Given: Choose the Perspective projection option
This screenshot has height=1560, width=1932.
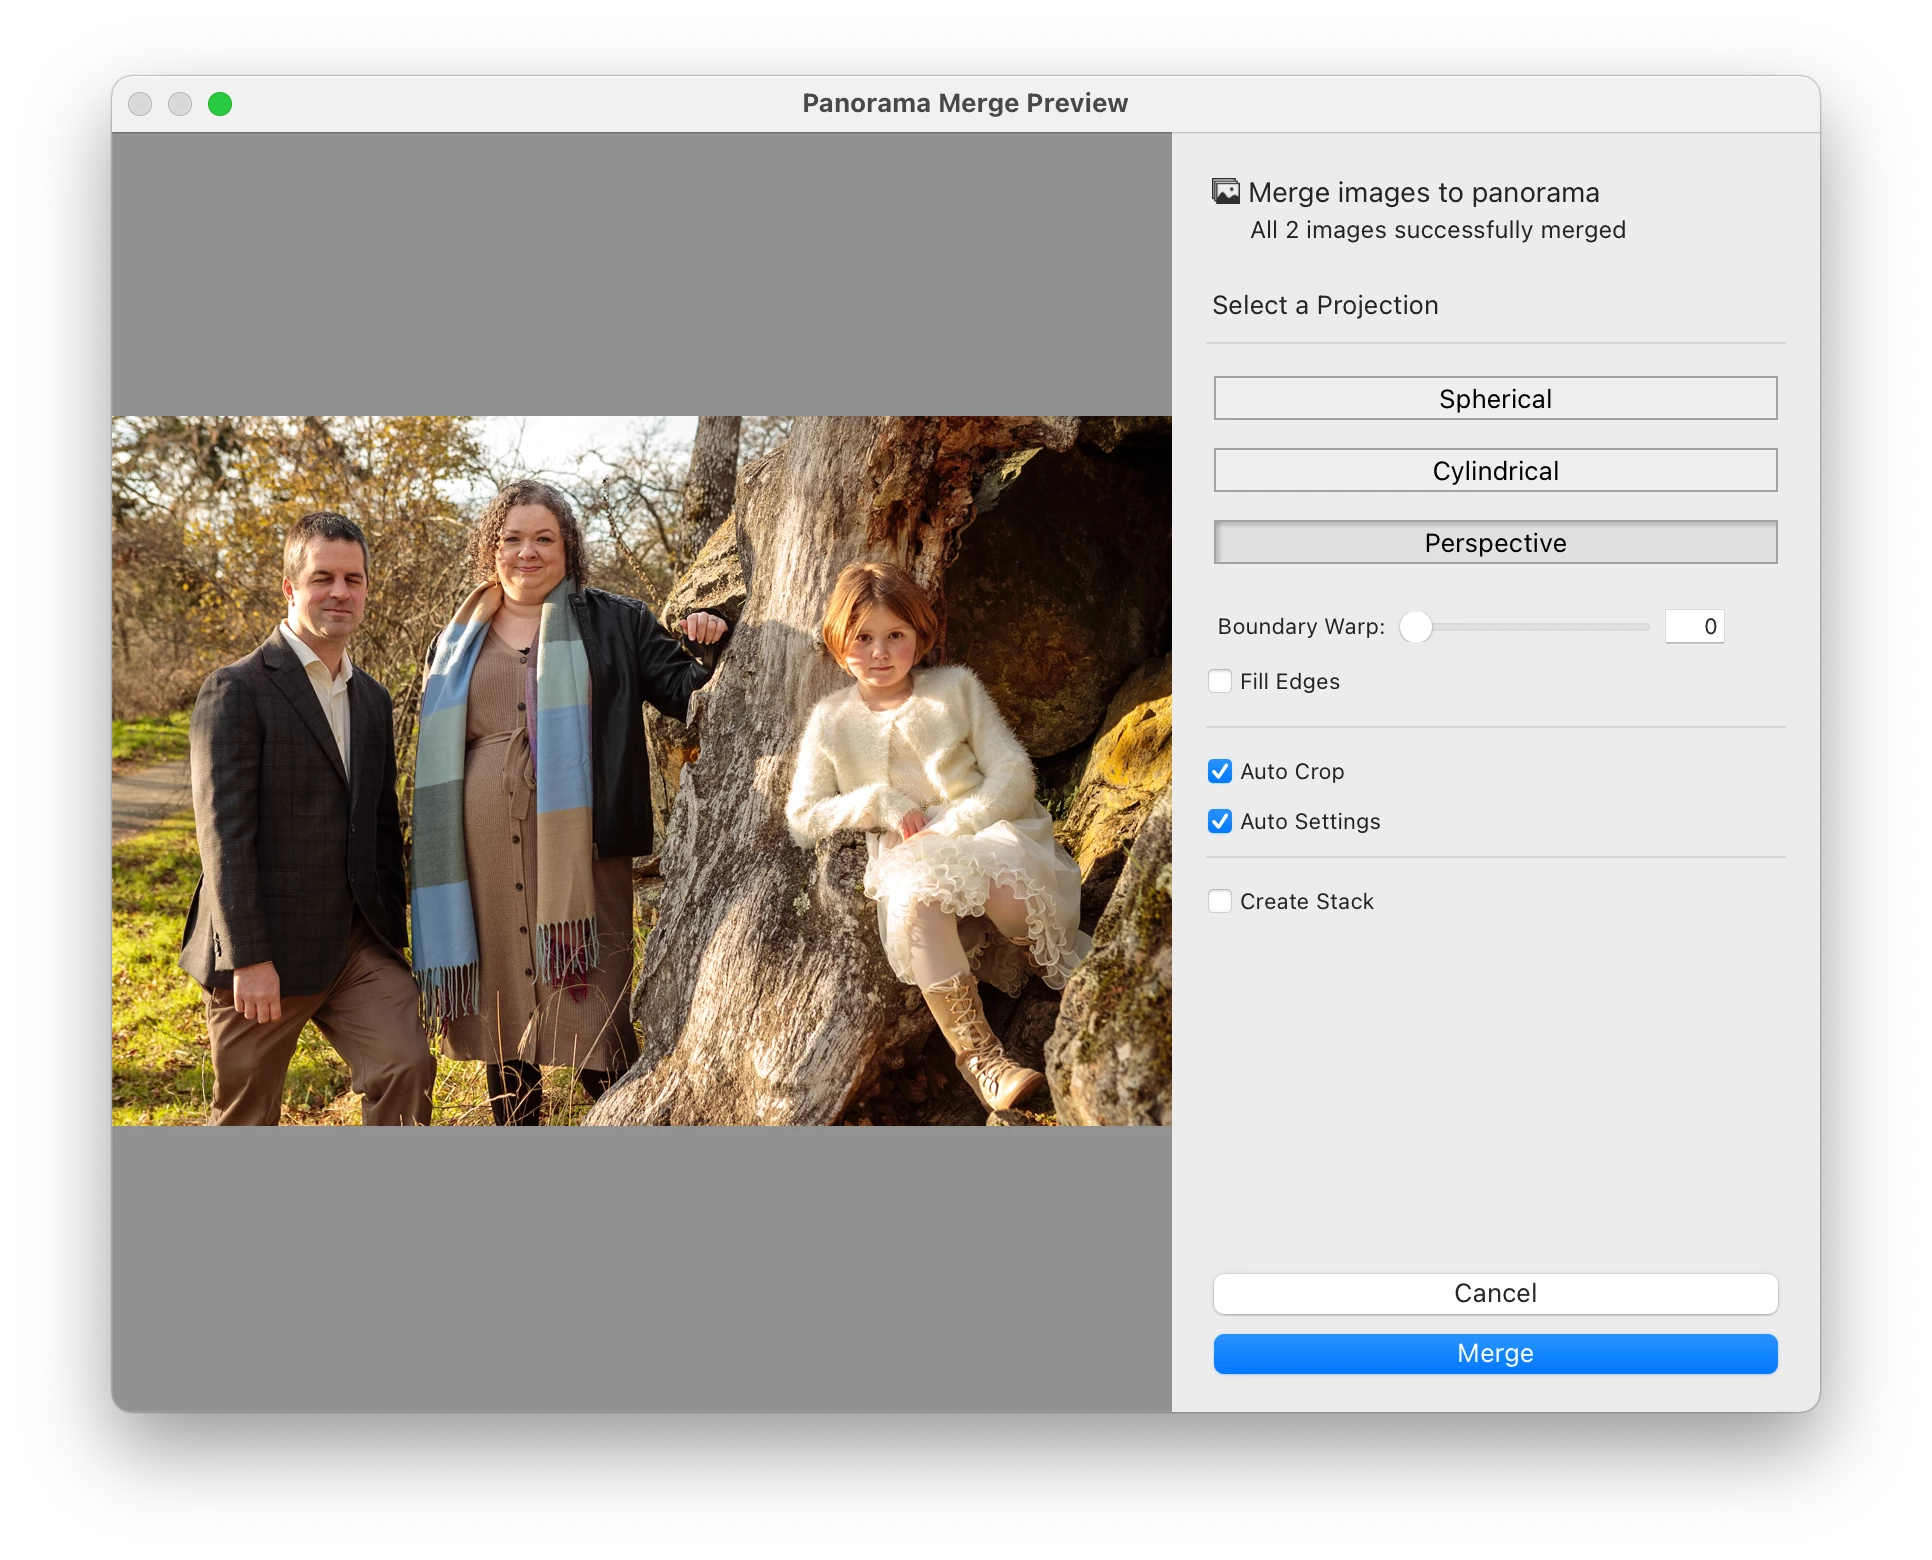Looking at the screenshot, I should [x=1495, y=542].
